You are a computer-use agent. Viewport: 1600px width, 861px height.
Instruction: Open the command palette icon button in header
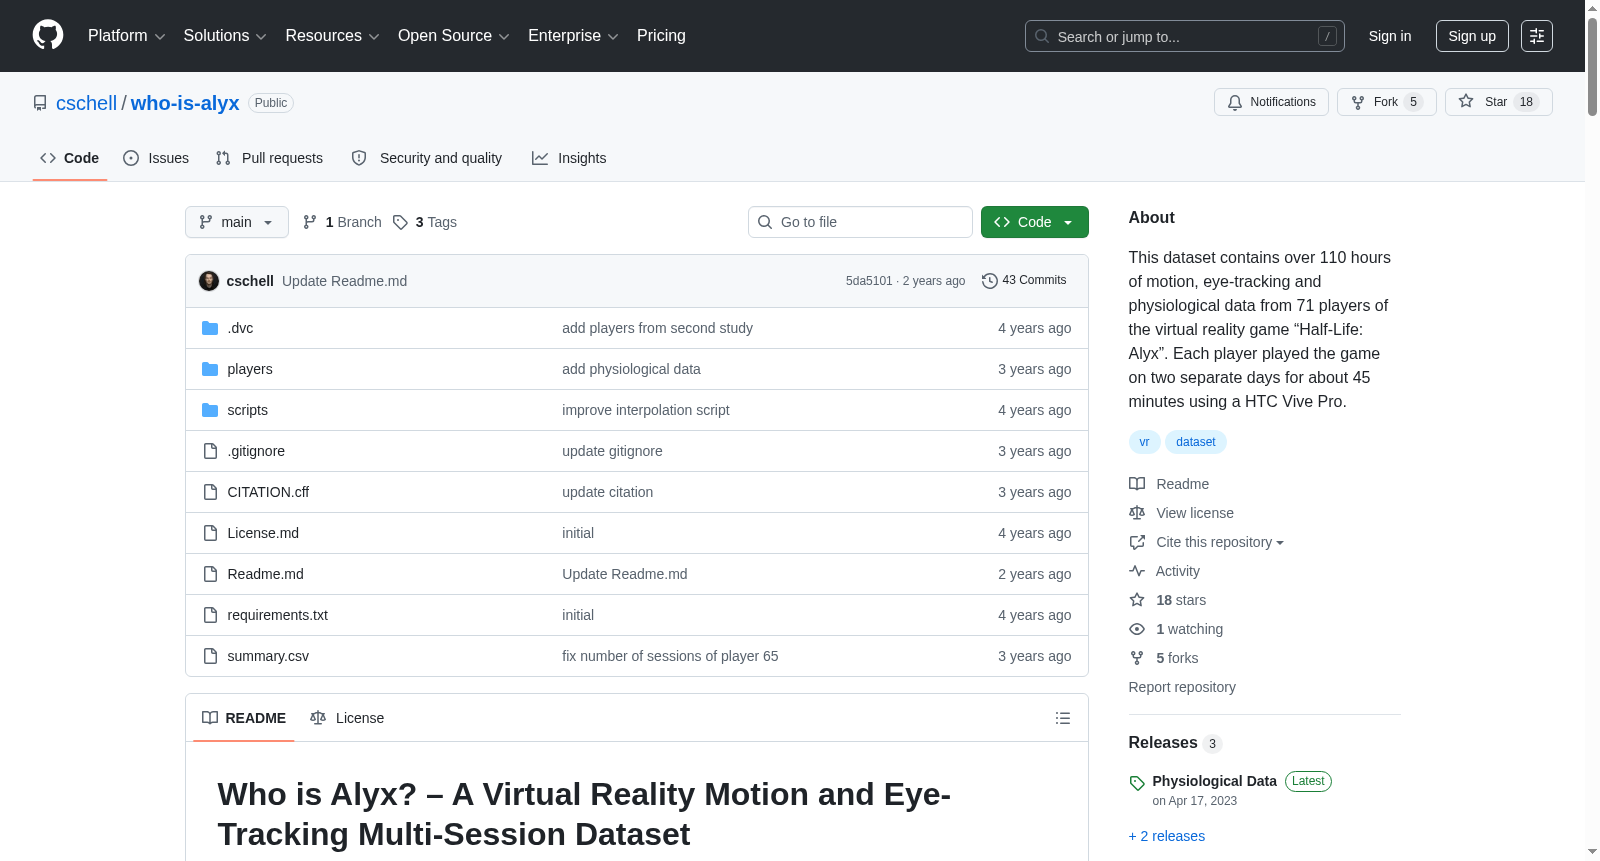1537,36
